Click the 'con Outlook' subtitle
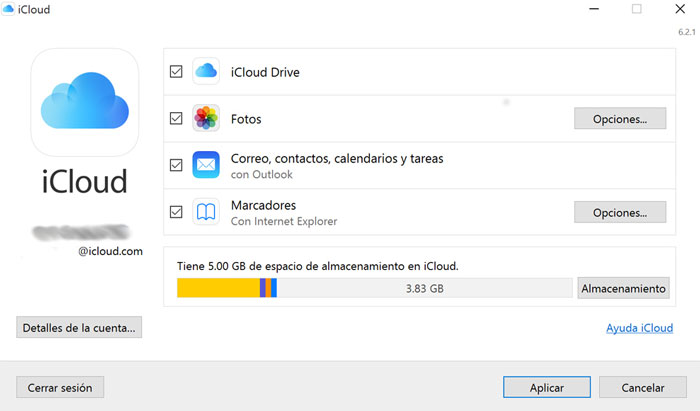This screenshot has width=700, height=411. tap(262, 174)
